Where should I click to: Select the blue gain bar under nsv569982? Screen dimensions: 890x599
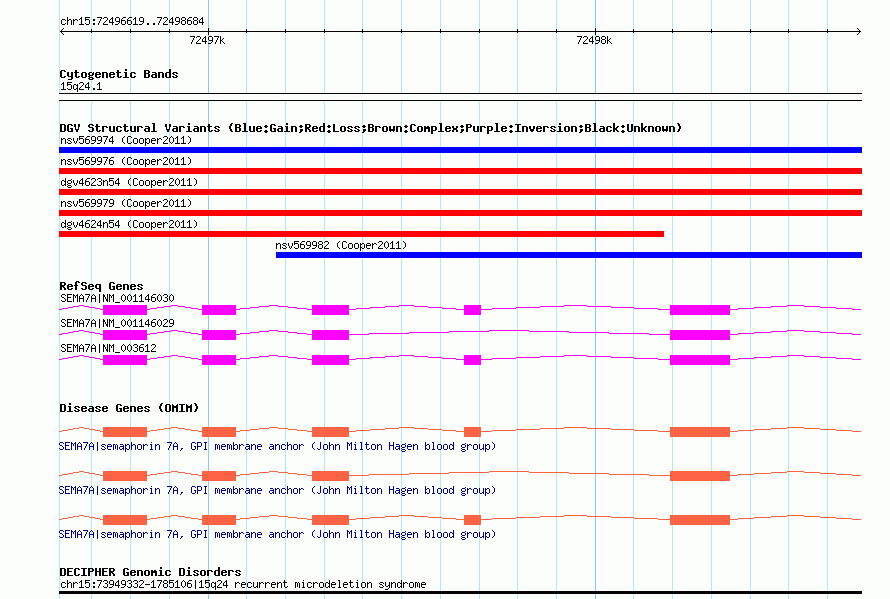[569, 255]
